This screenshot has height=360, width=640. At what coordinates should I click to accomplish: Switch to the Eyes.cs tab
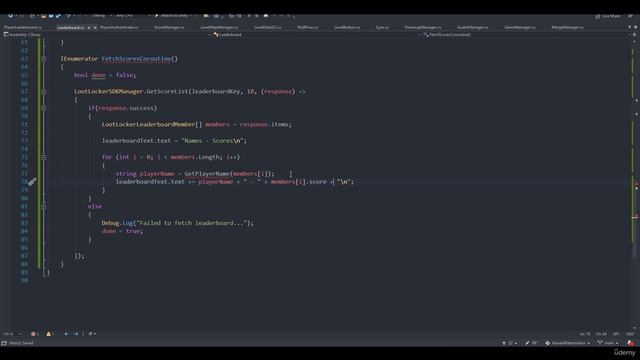click(382, 27)
